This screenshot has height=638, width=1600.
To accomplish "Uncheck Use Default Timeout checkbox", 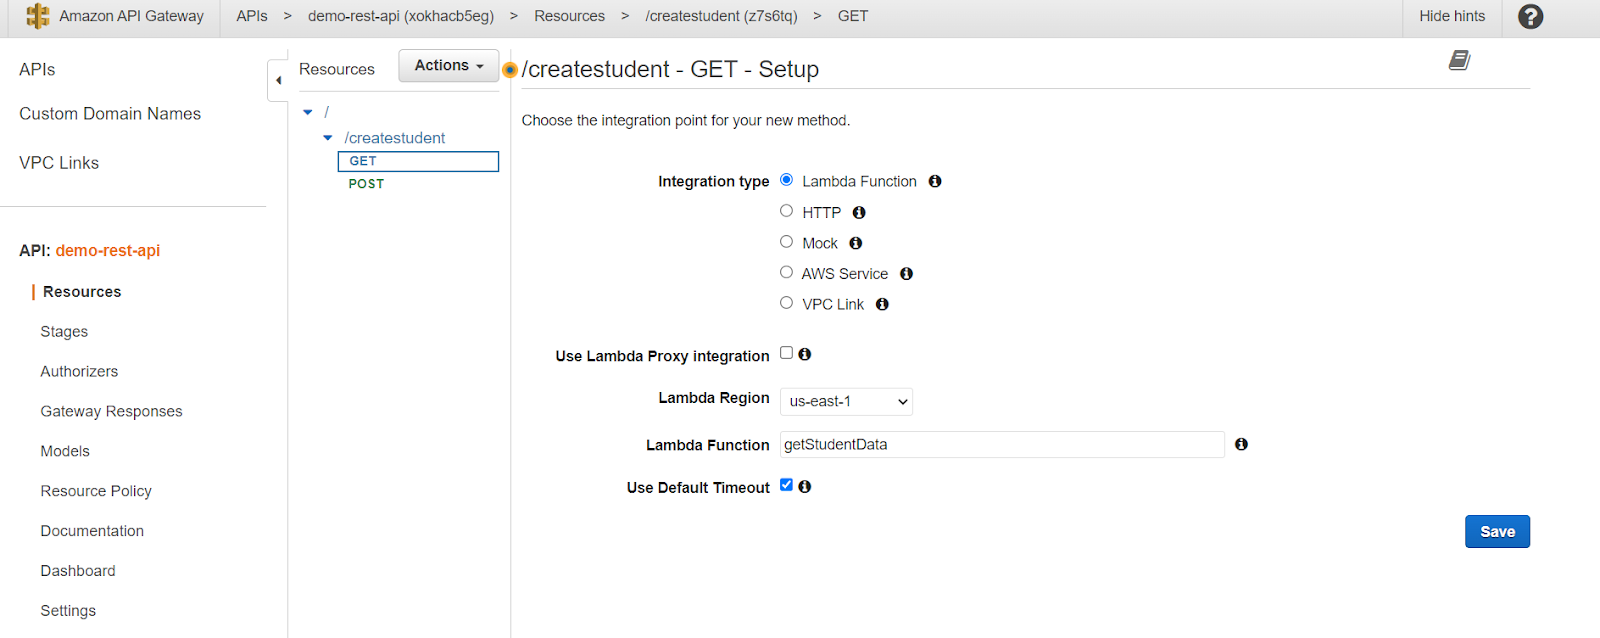I will point(787,485).
